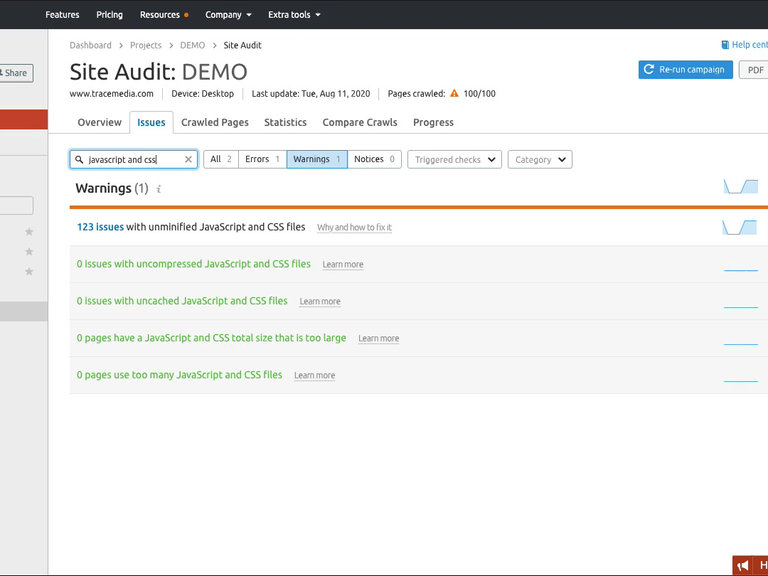Toggle the Notices filter
The width and height of the screenshot is (768, 576).
(x=374, y=159)
